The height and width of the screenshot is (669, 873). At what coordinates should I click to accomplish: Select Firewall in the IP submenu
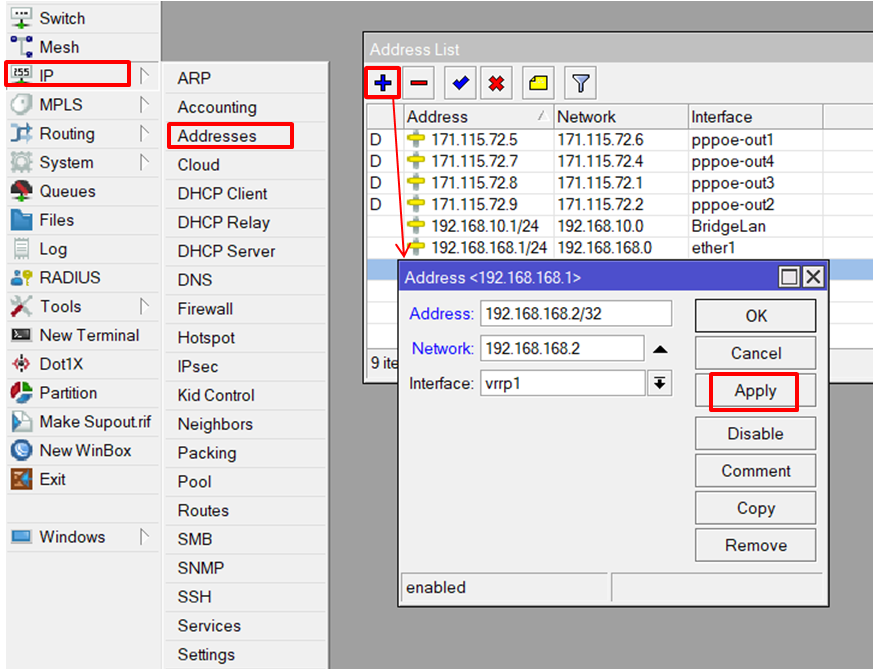tap(205, 309)
